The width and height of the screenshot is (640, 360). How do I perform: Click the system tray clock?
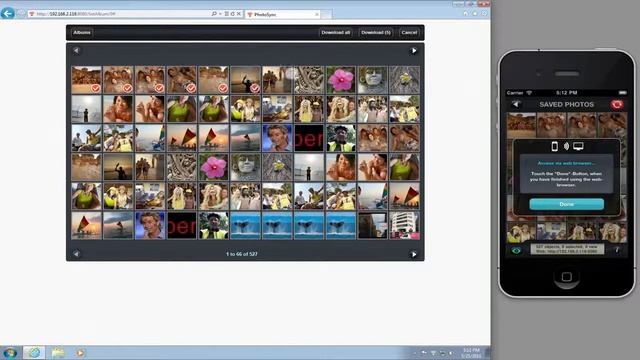coord(471,353)
